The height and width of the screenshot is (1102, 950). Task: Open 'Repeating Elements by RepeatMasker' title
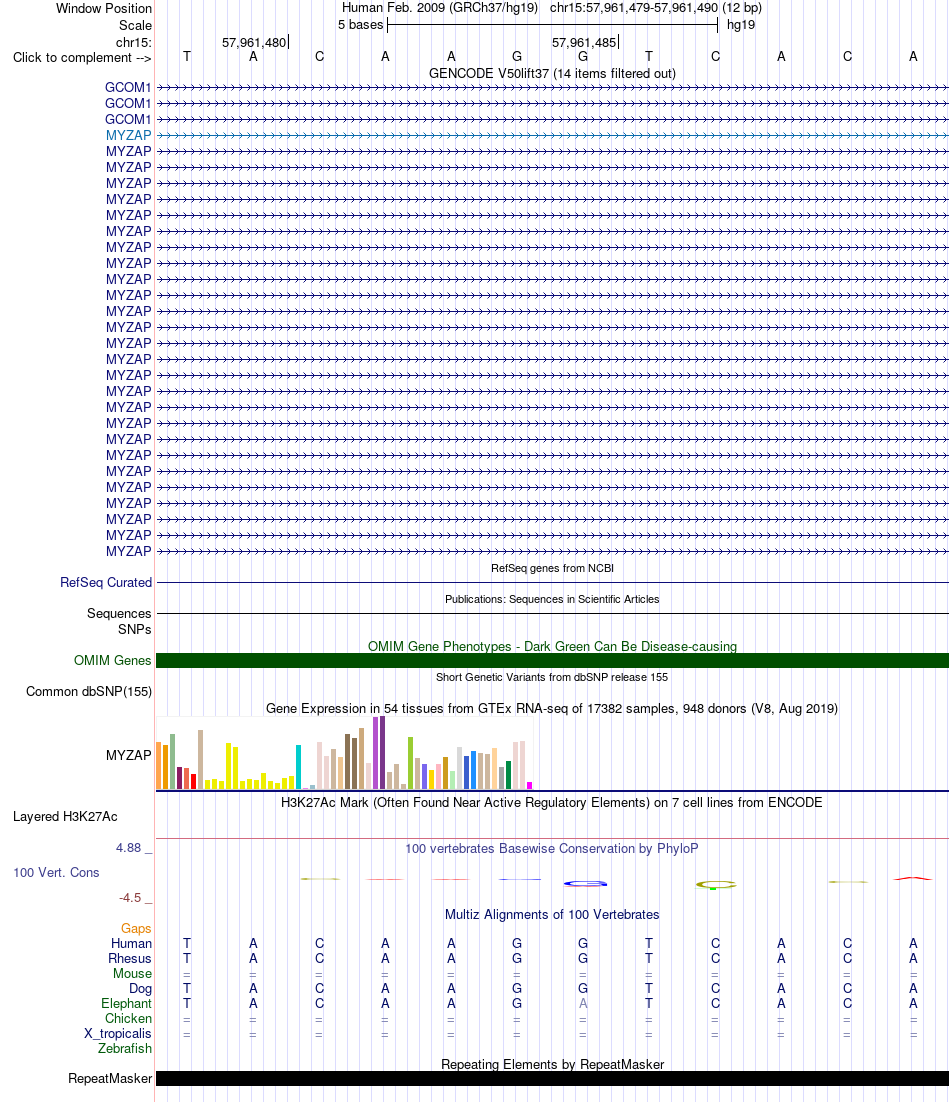pyautogui.click(x=552, y=1064)
